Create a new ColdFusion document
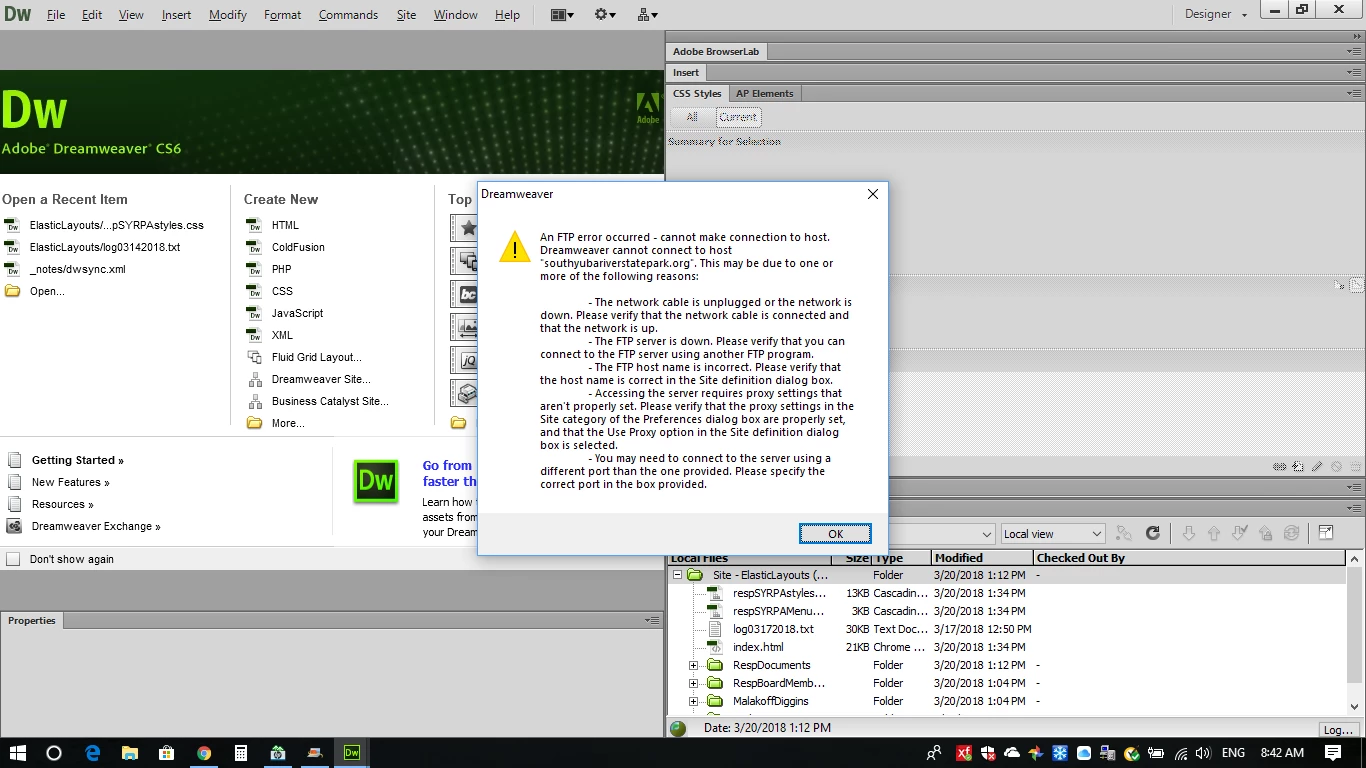This screenshot has width=1366, height=768. click(298, 247)
